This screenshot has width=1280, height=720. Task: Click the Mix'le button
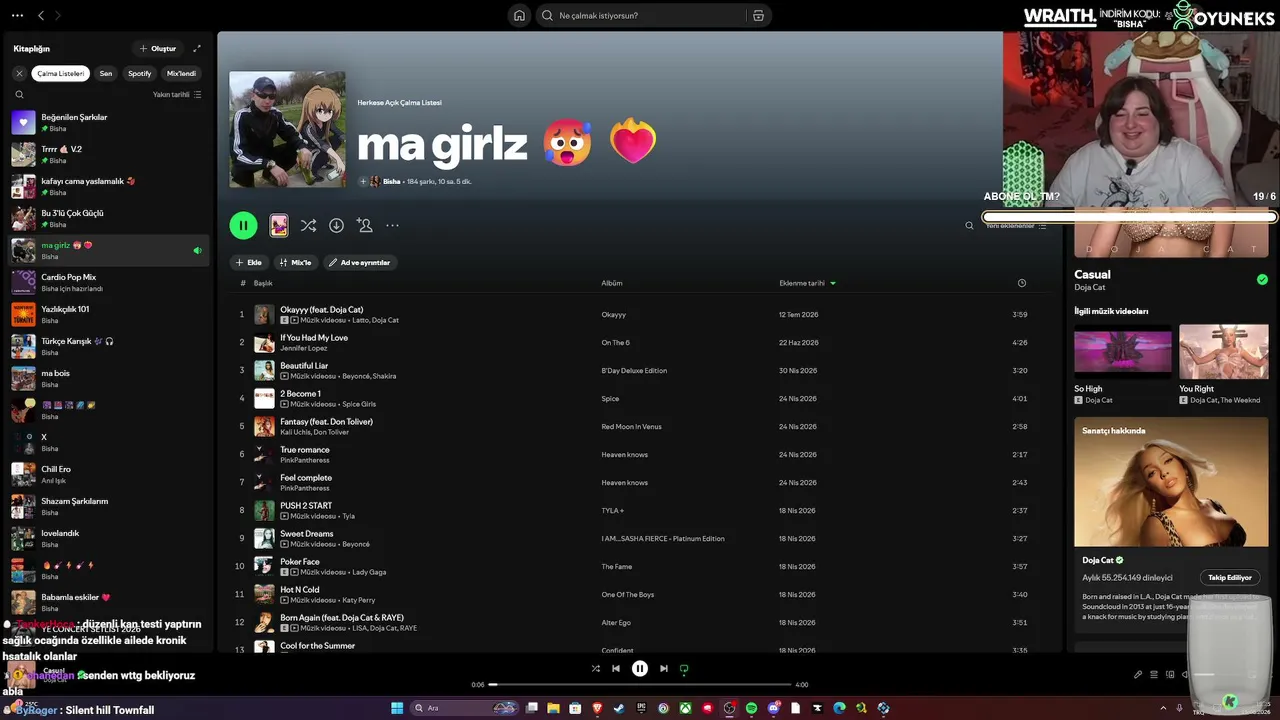[x=295, y=263]
